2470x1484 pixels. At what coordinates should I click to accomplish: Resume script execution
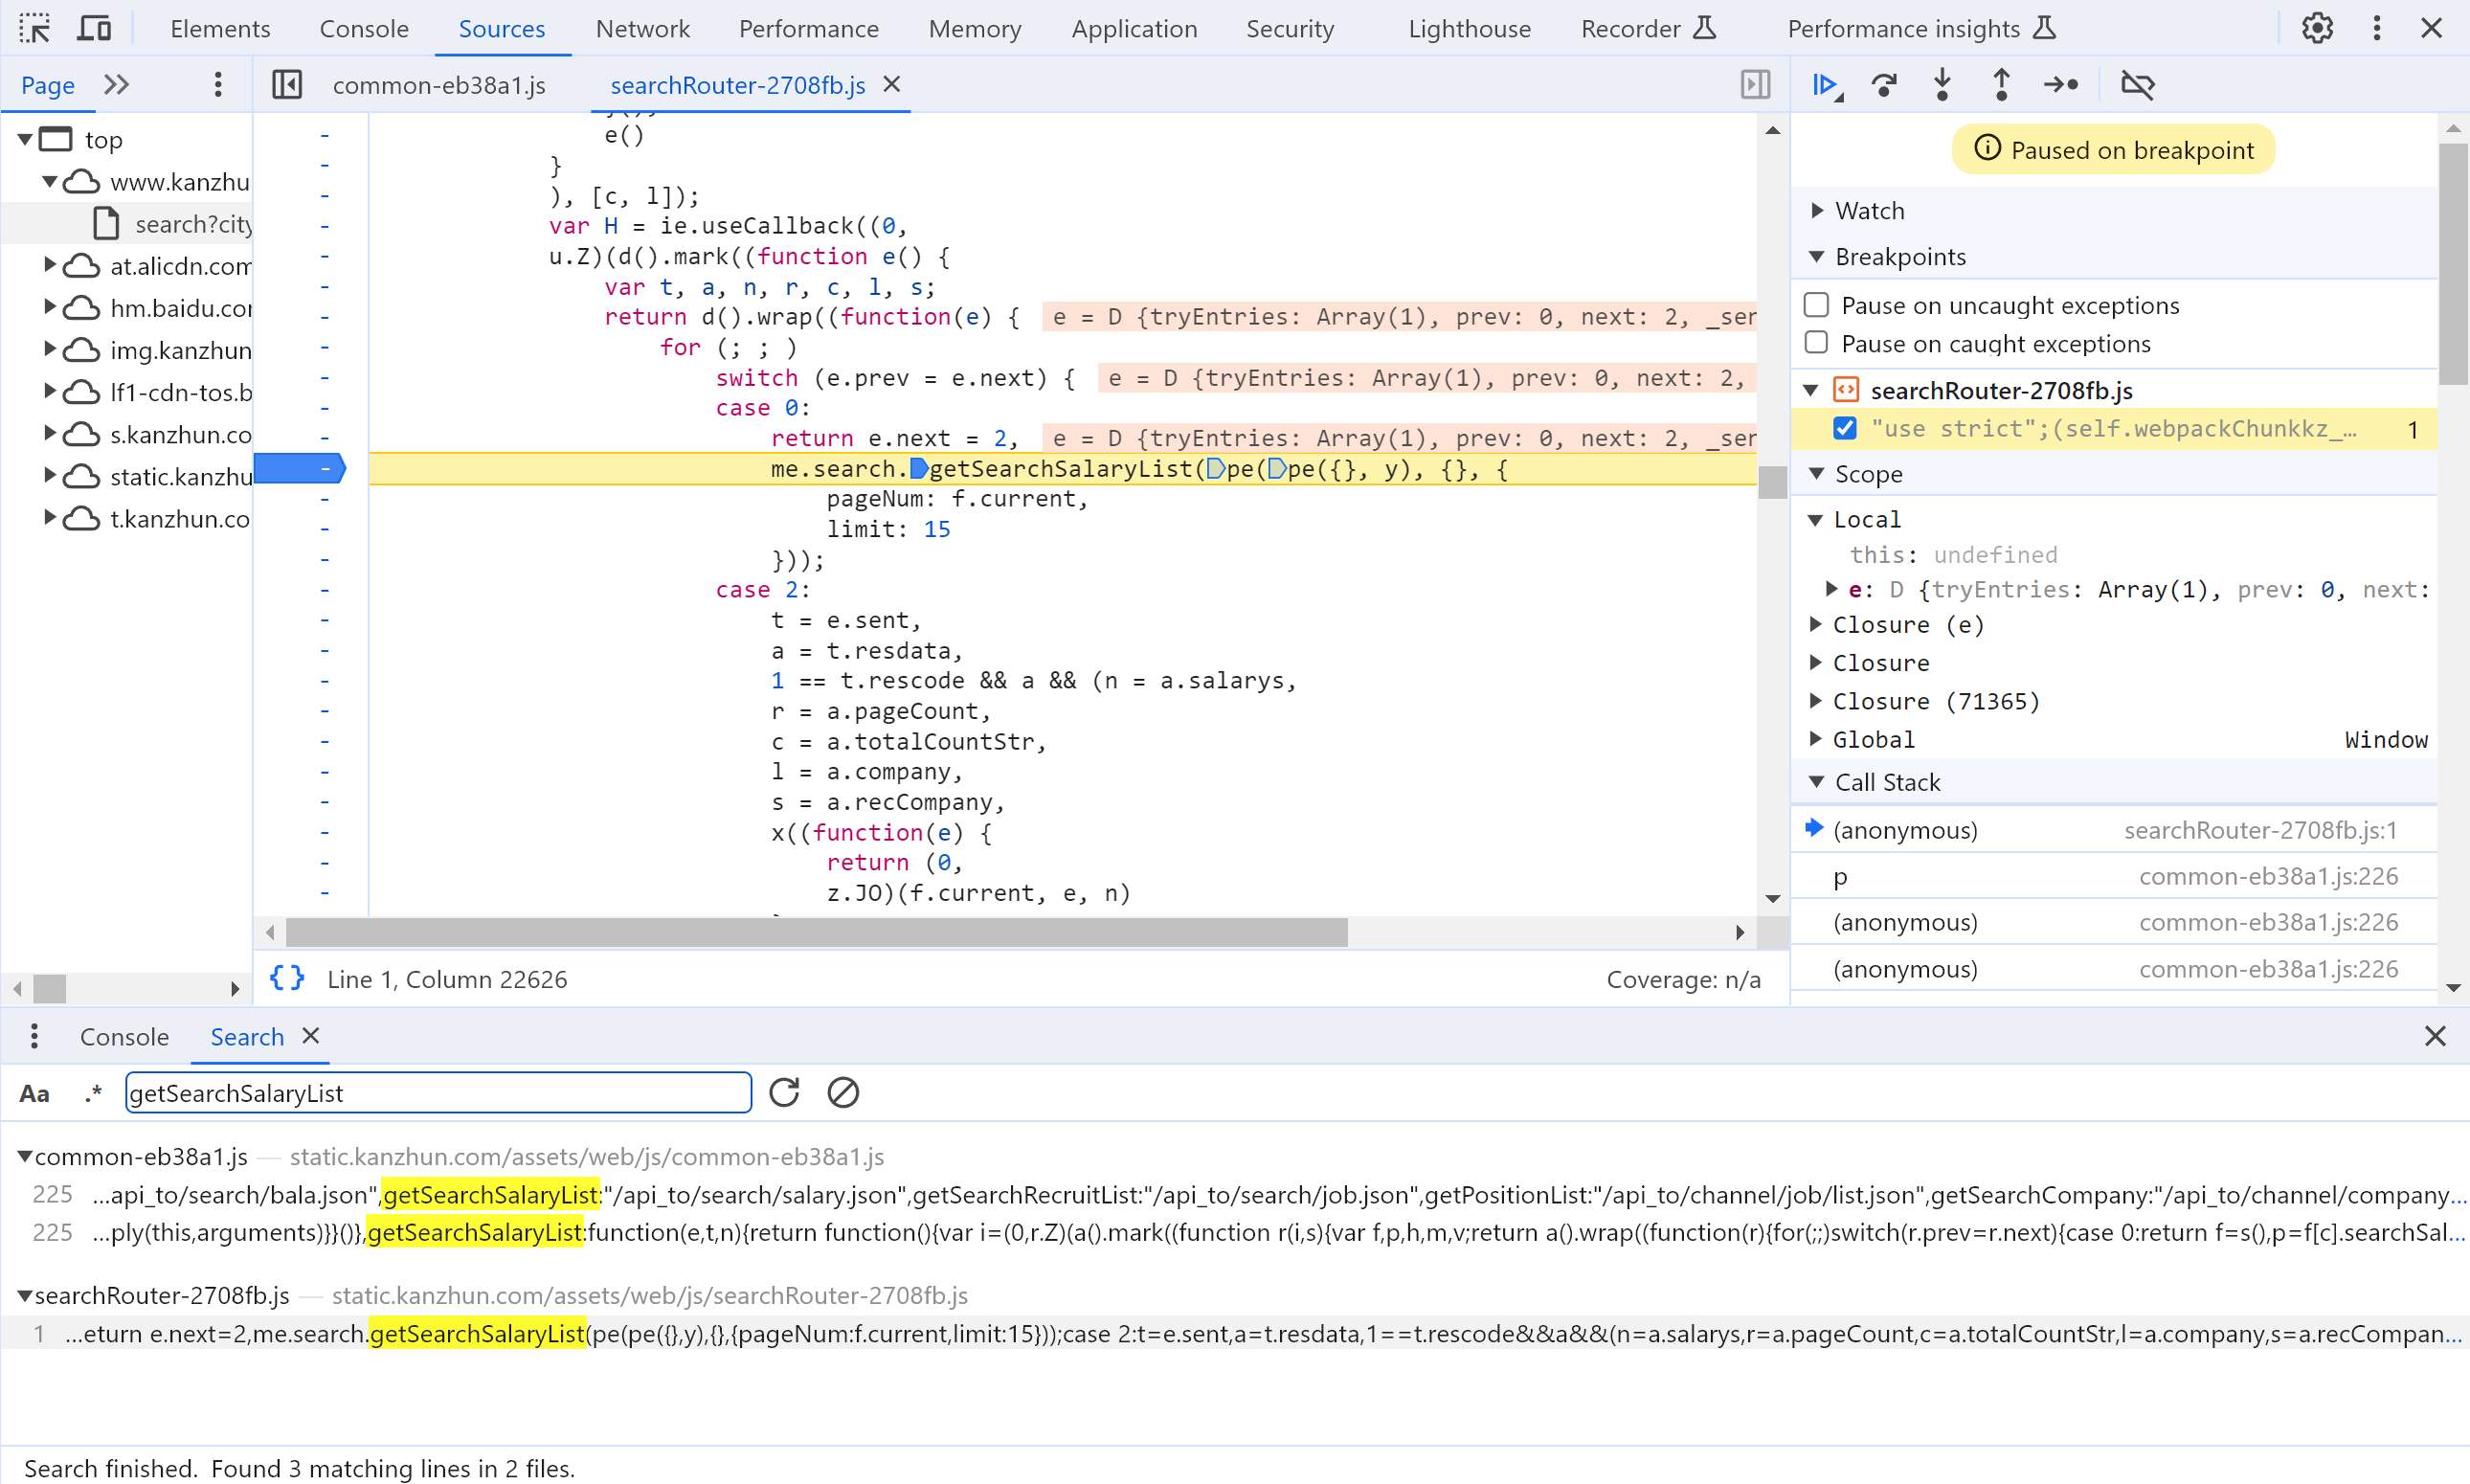pos(1827,85)
